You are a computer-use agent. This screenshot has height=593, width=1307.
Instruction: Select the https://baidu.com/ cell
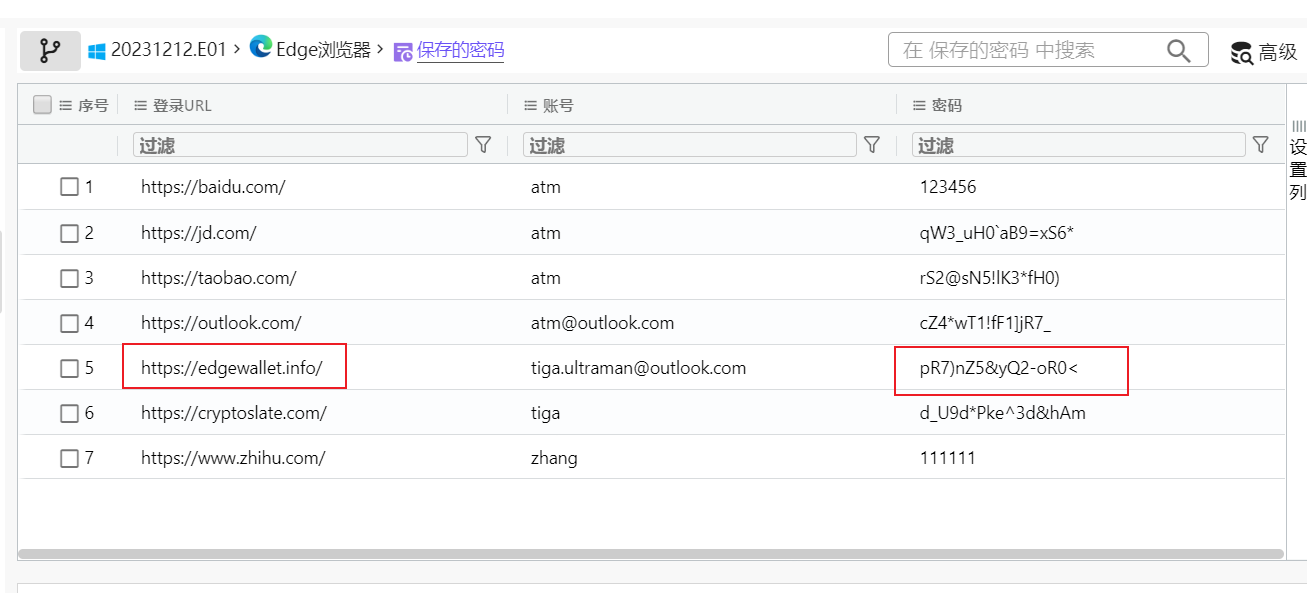click(213, 187)
